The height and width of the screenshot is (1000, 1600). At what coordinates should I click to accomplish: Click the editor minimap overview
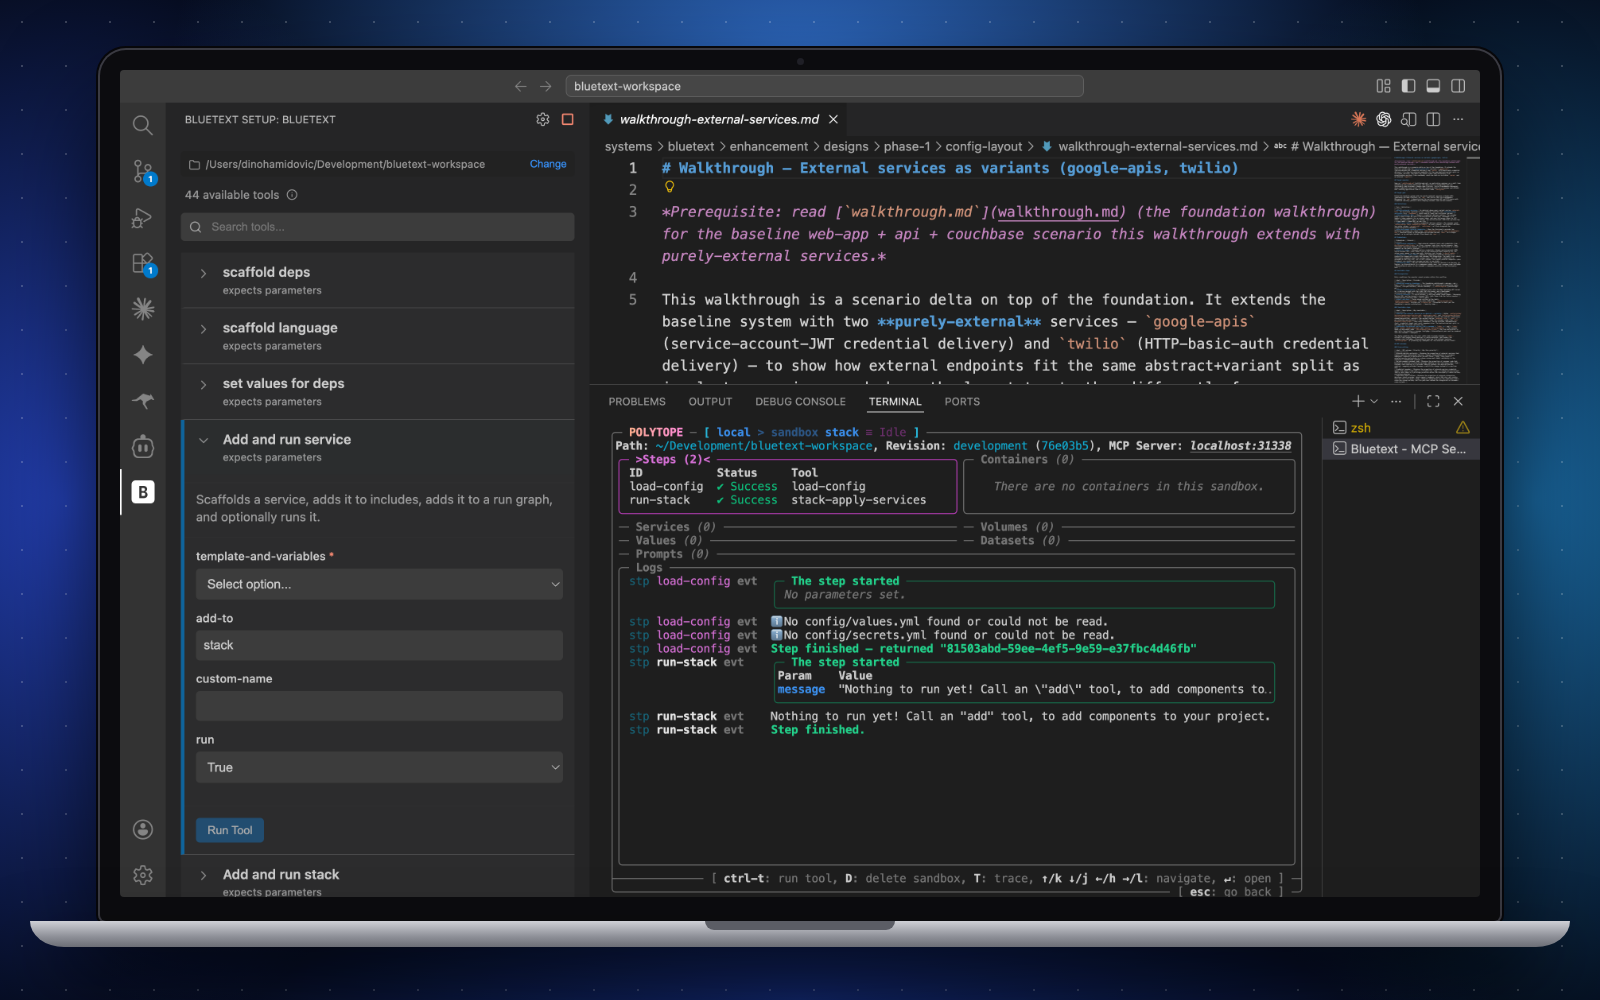tap(1428, 270)
